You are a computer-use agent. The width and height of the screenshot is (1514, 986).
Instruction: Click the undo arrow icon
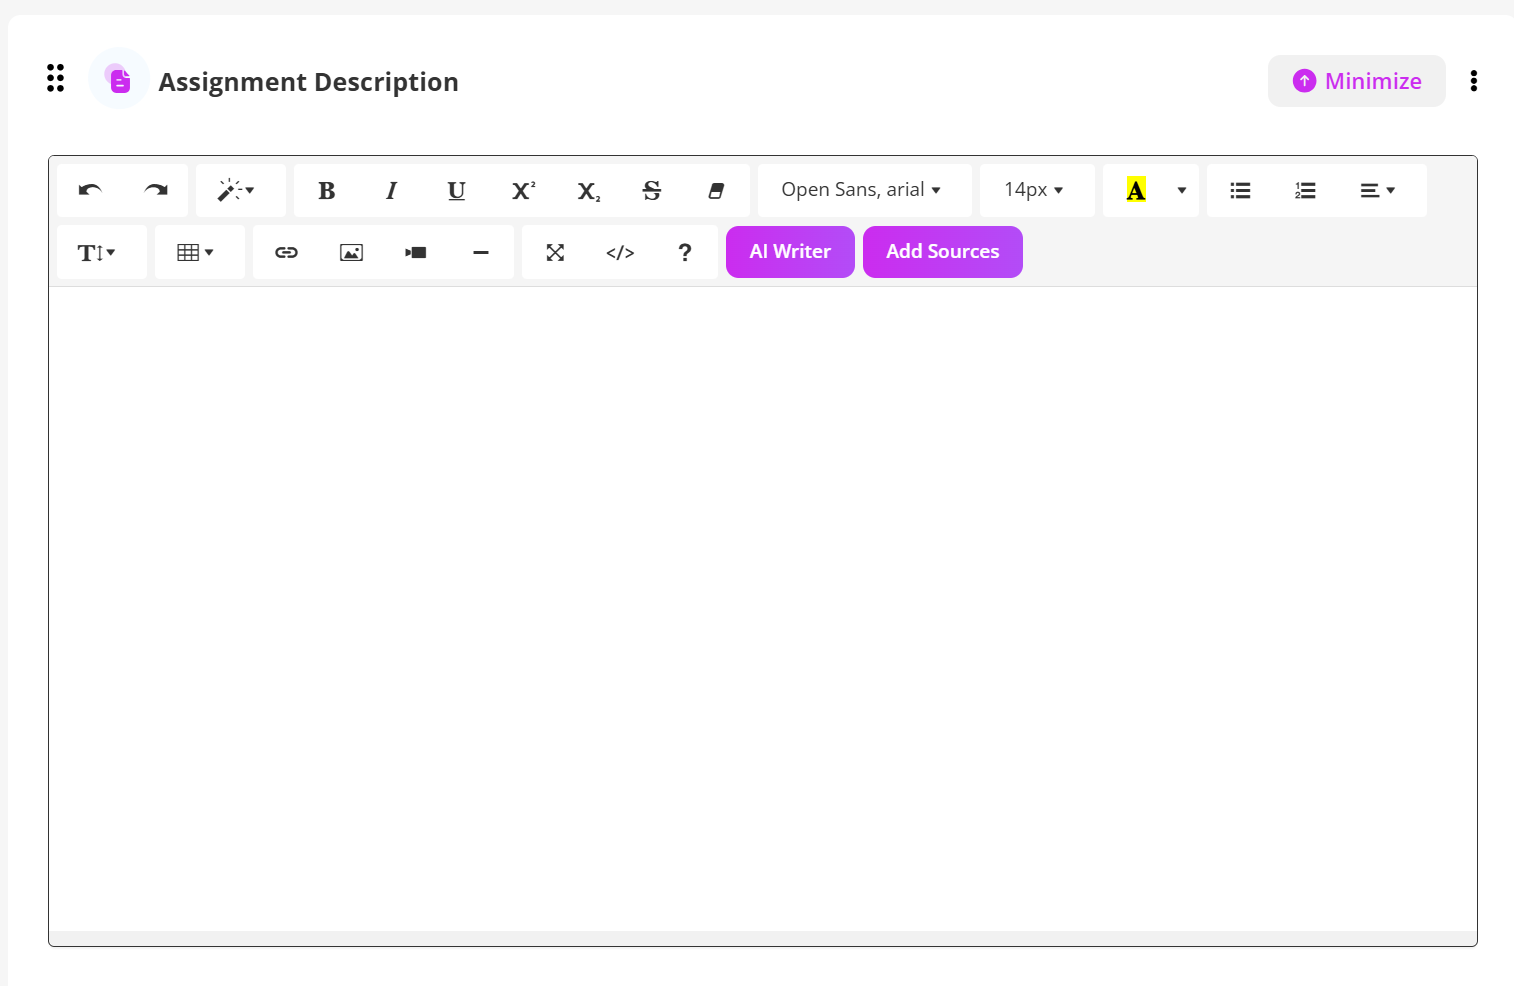pos(90,190)
